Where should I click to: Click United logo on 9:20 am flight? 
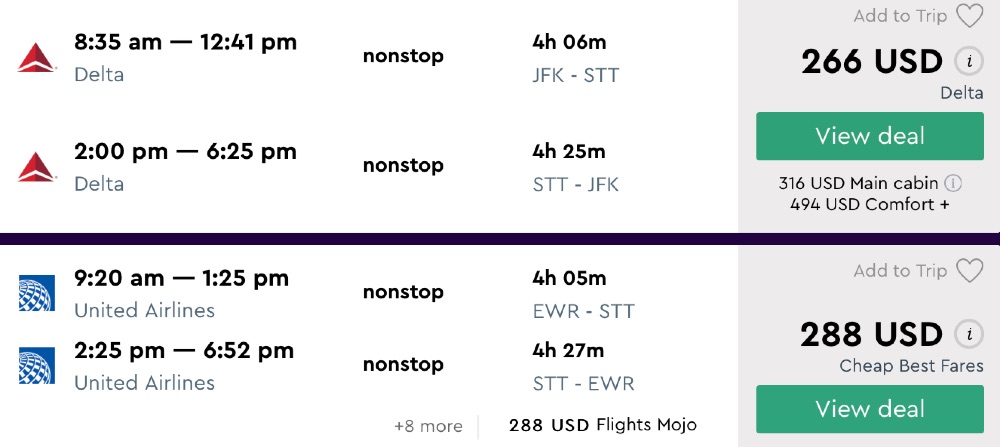[x=36, y=294]
